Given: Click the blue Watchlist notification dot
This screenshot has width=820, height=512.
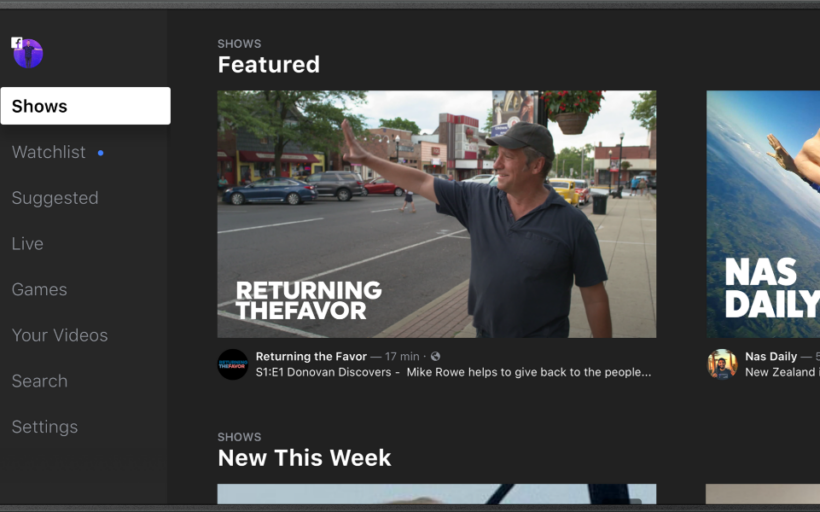Looking at the screenshot, I should pyautogui.click(x=100, y=153).
